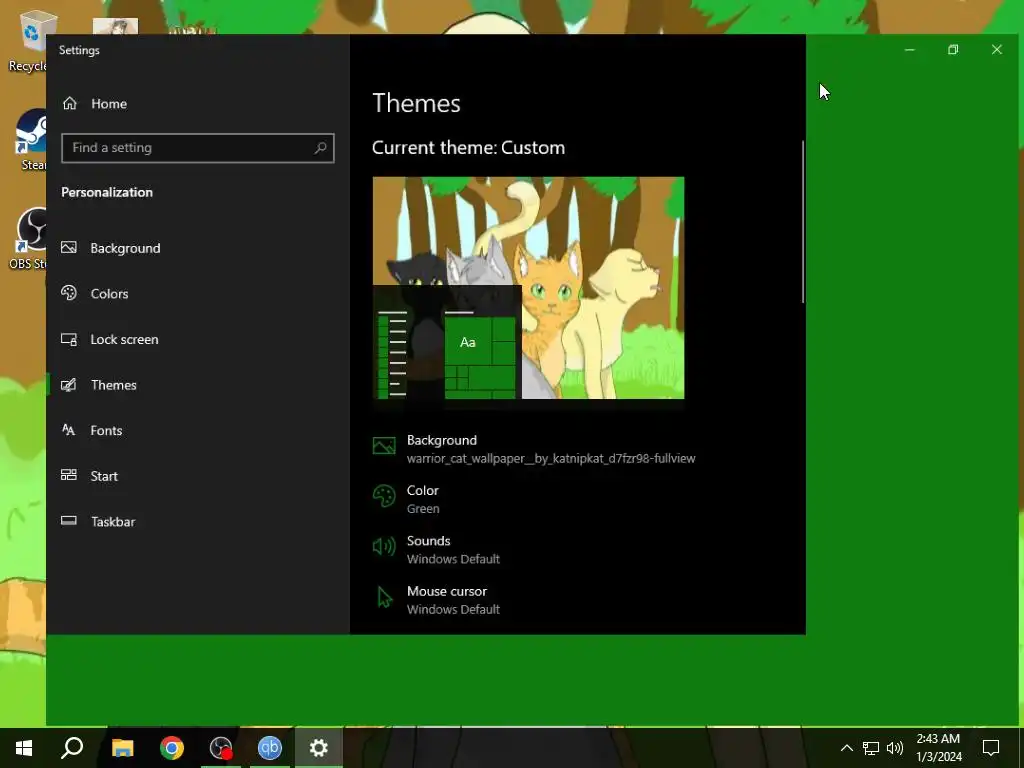Viewport: 1024px width, 768px height.
Task: Open the Action Center notifications icon
Action: click(x=991, y=748)
